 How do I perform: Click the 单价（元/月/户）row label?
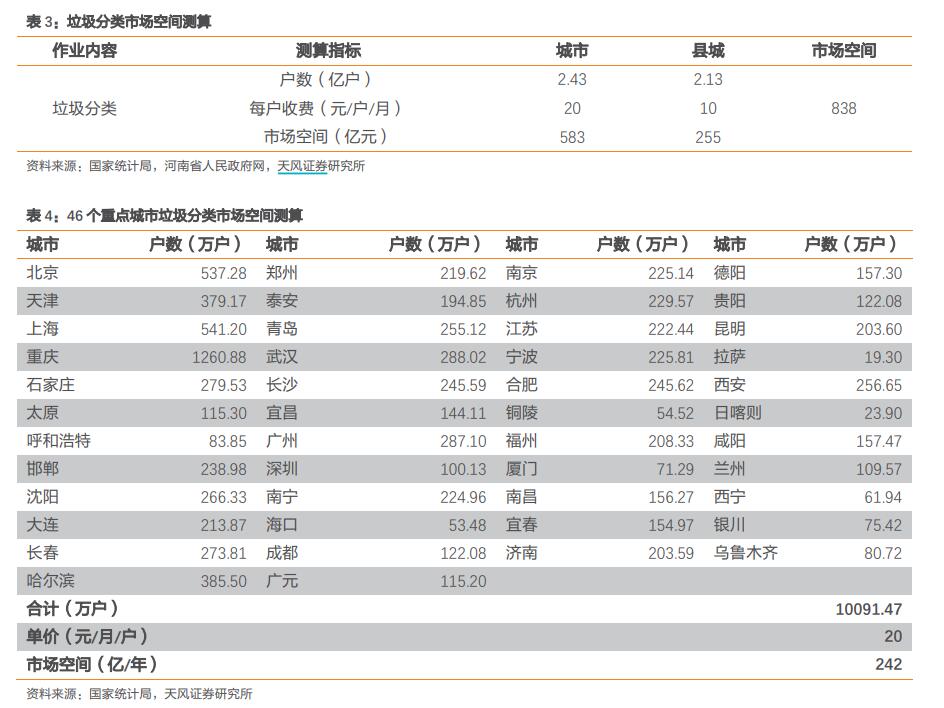tap(88, 636)
